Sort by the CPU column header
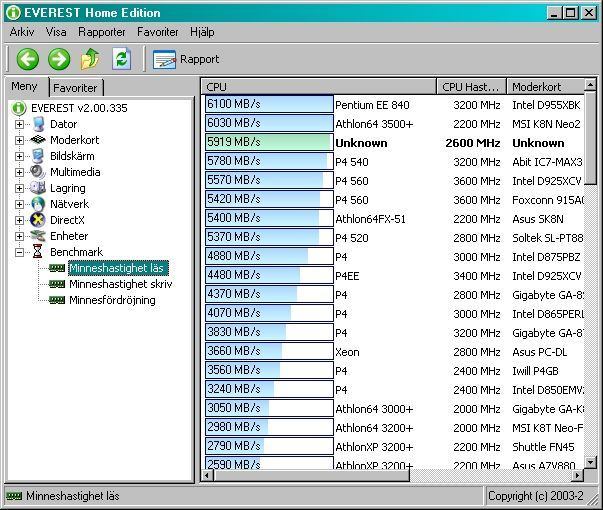 pos(318,87)
